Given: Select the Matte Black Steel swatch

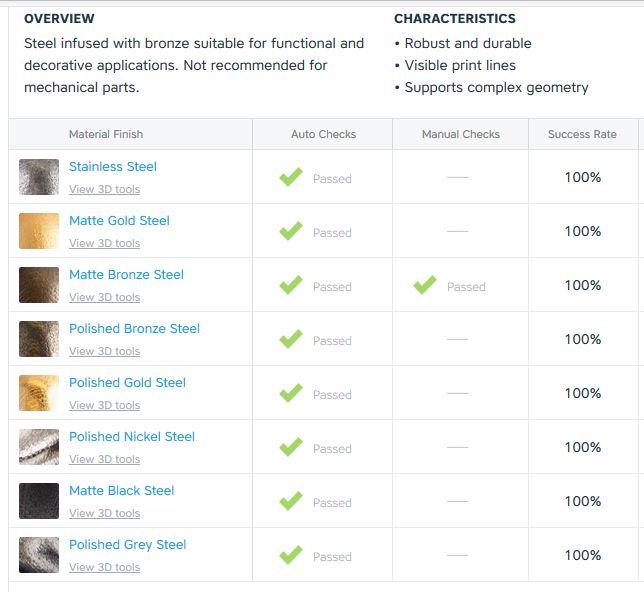Looking at the screenshot, I should [x=39, y=501].
